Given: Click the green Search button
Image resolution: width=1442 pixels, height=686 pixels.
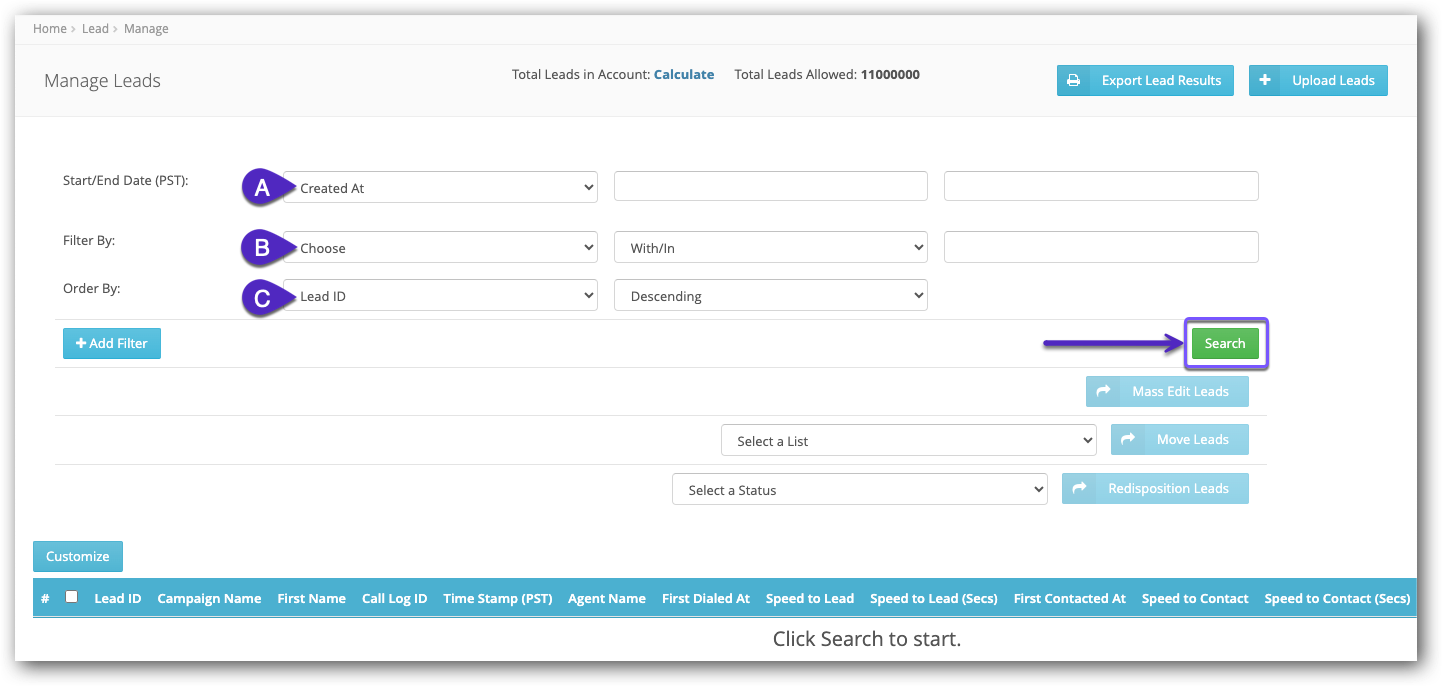Looking at the screenshot, I should [x=1226, y=343].
